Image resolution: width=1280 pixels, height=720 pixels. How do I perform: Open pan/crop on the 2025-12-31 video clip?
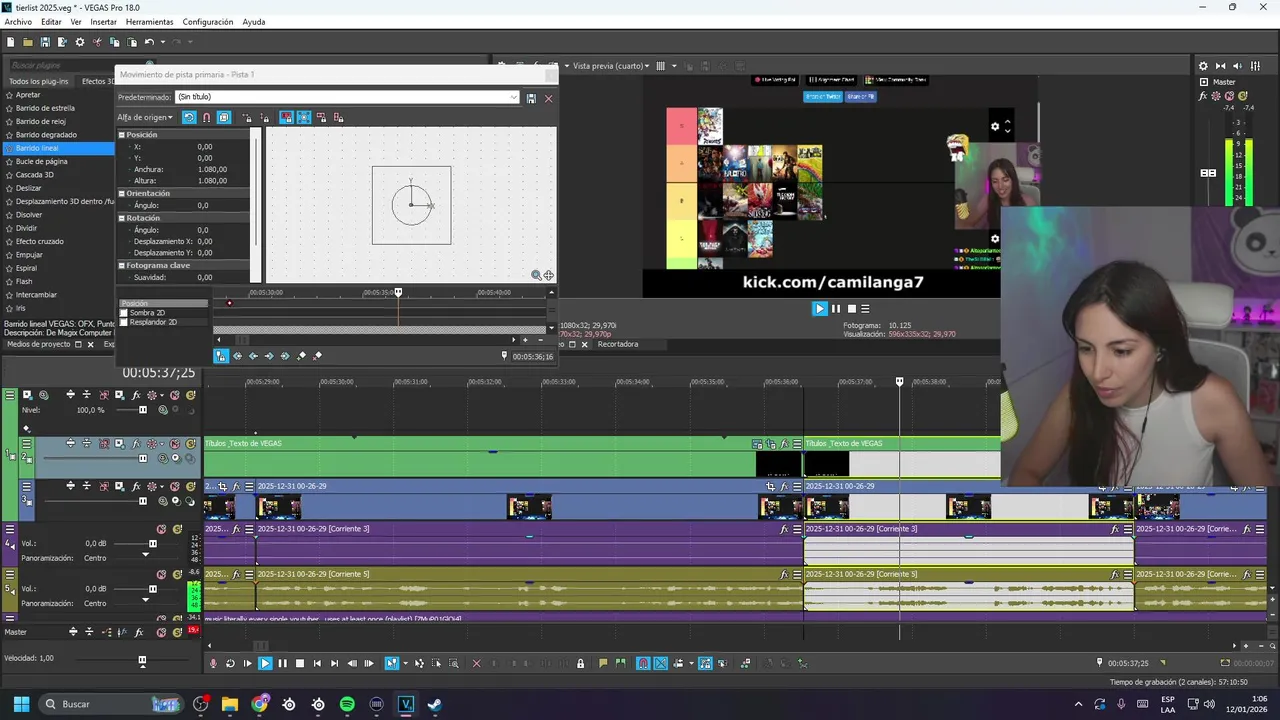[770, 487]
